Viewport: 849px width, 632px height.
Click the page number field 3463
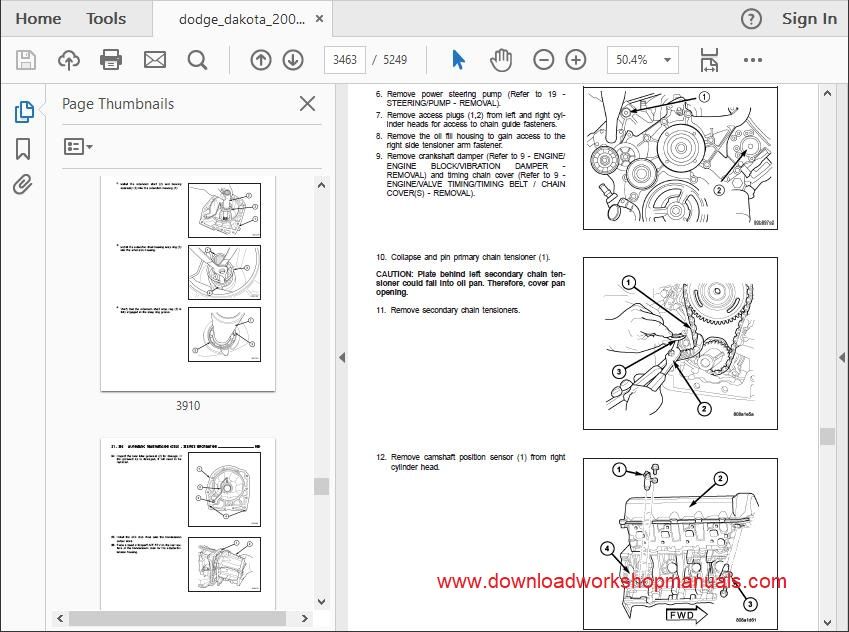pos(345,60)
